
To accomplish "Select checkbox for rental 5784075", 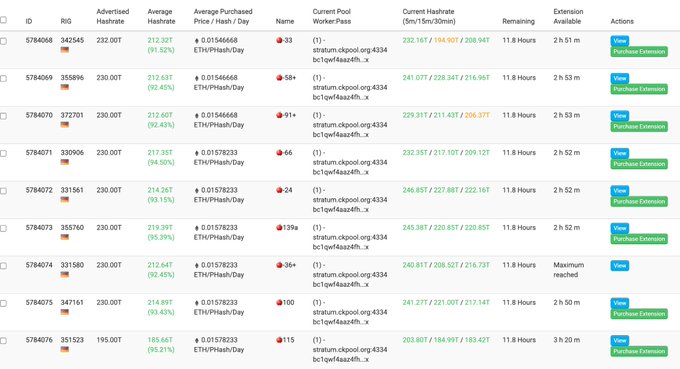I will point(3,304).
